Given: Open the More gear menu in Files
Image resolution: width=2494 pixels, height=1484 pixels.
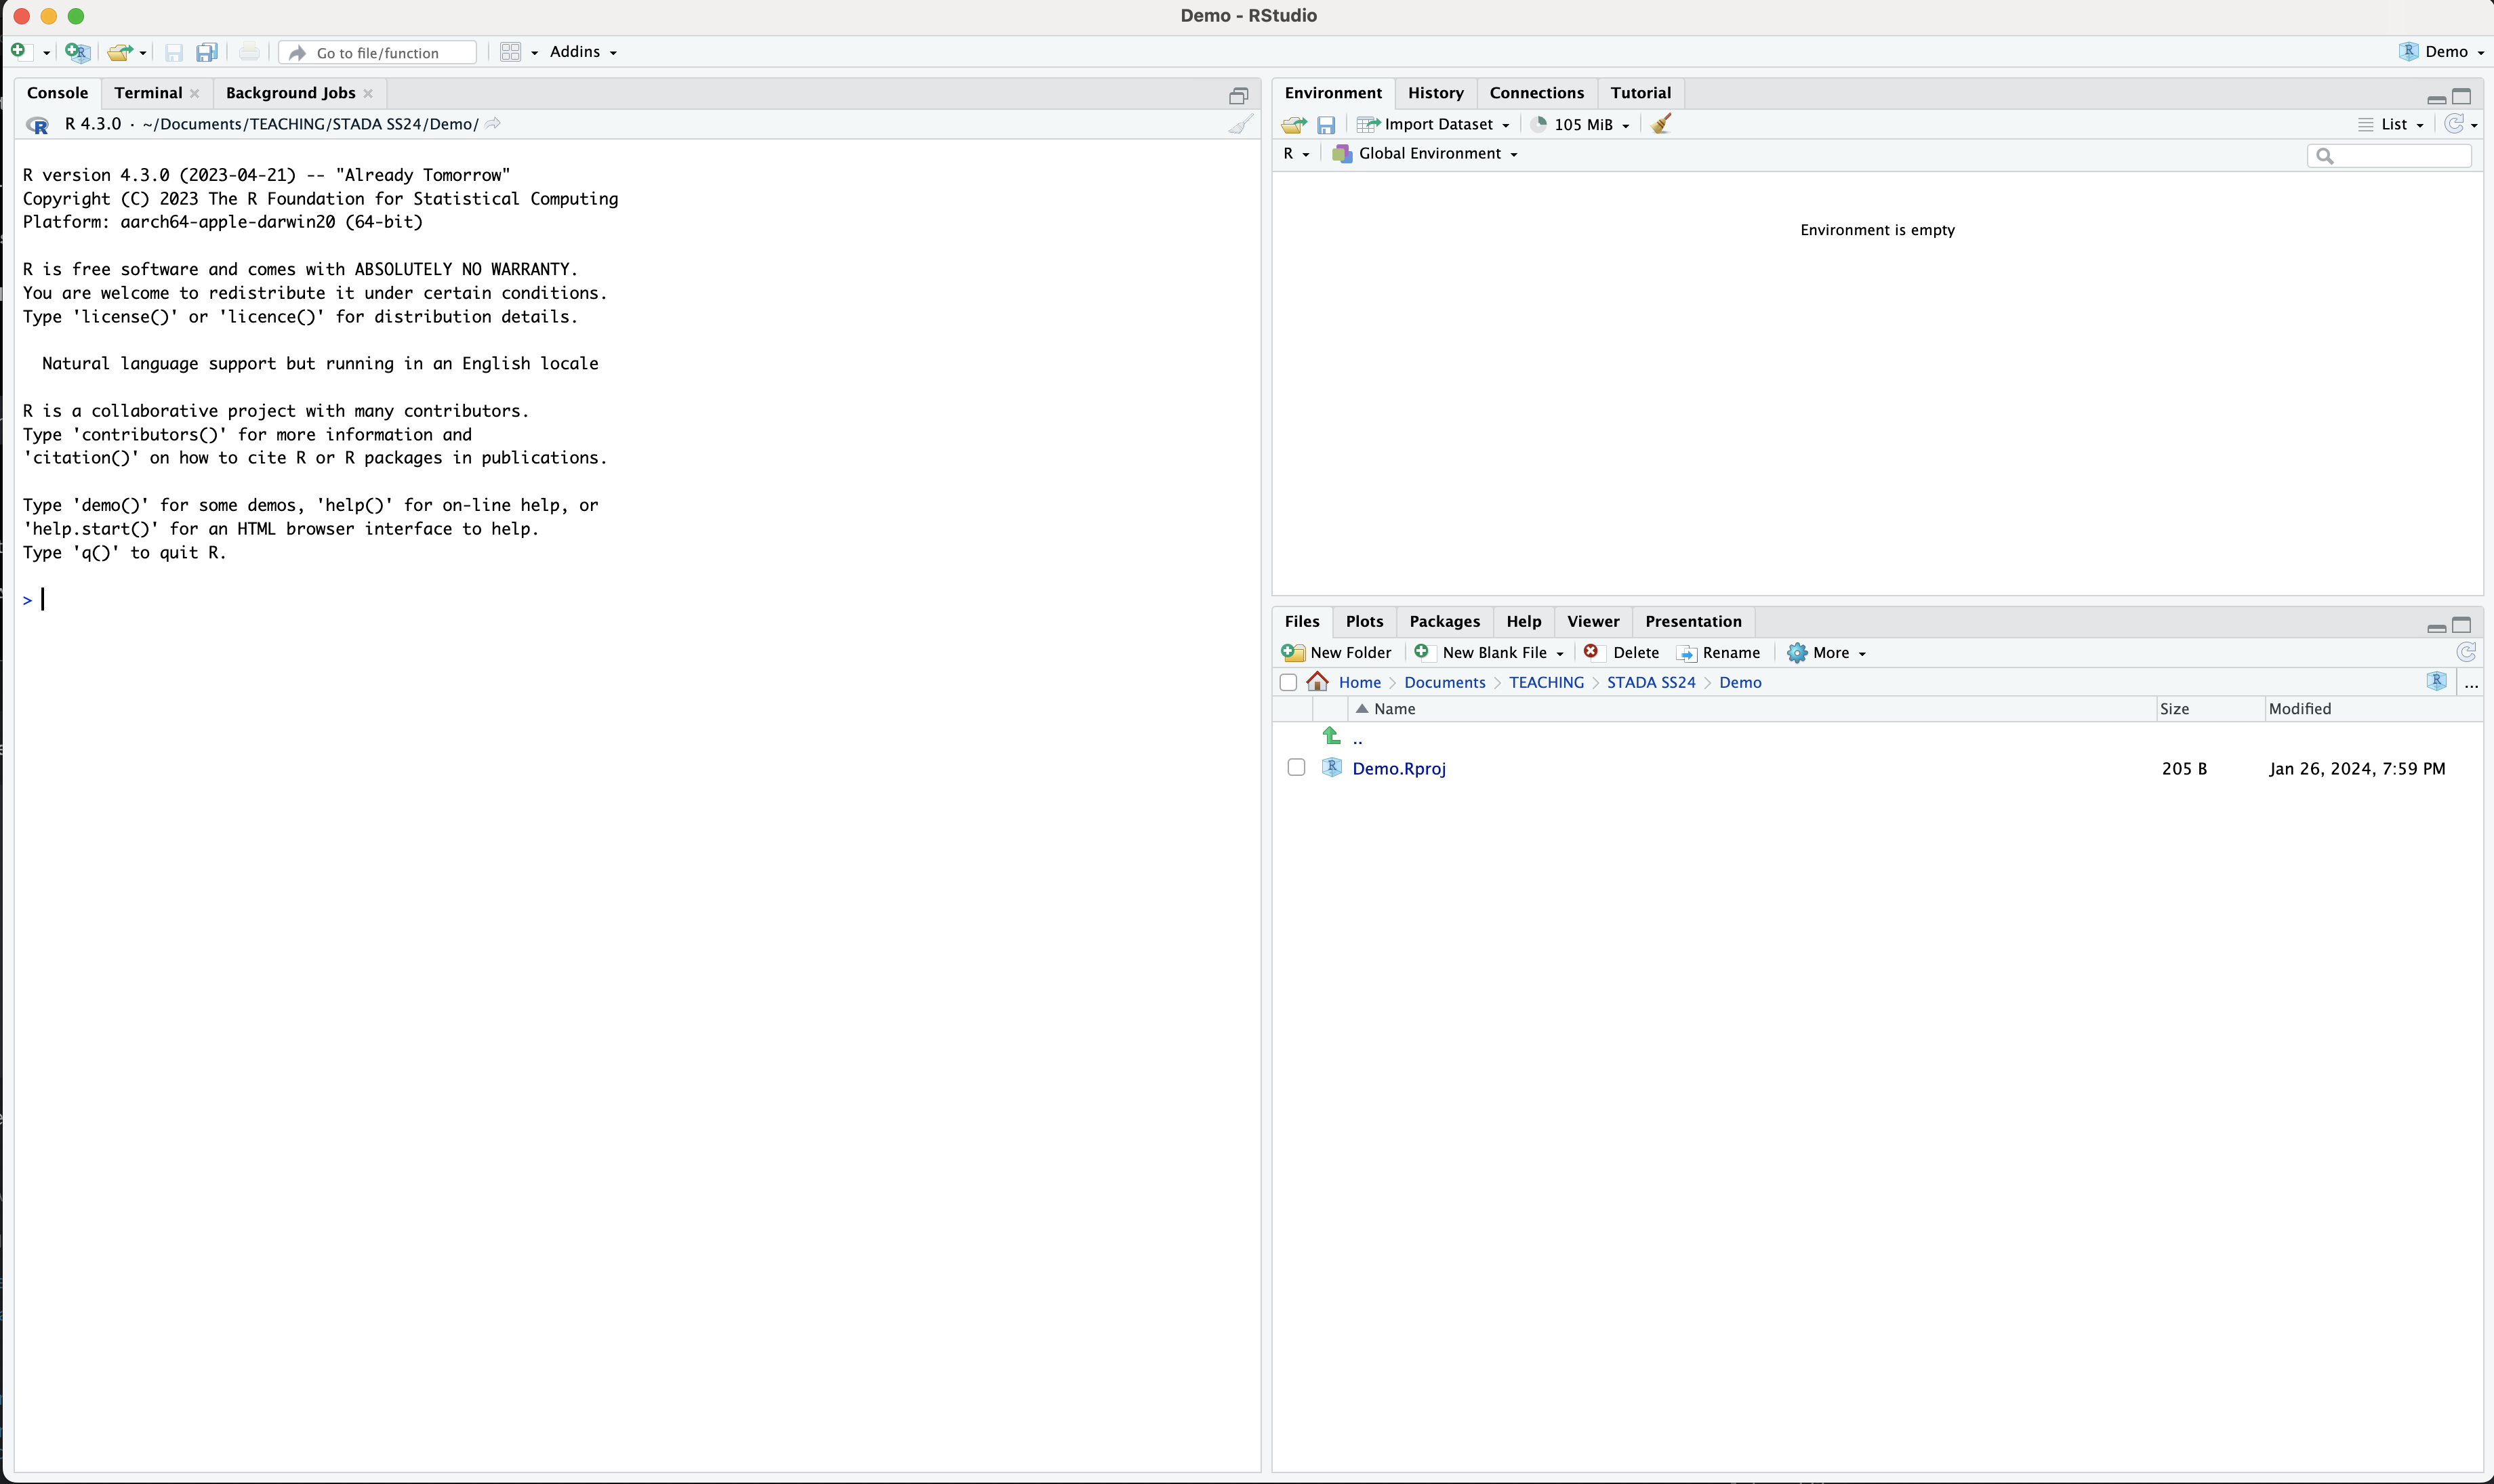Looking at the screenshot, I should pyautogui.click(x=1827, y=653).
